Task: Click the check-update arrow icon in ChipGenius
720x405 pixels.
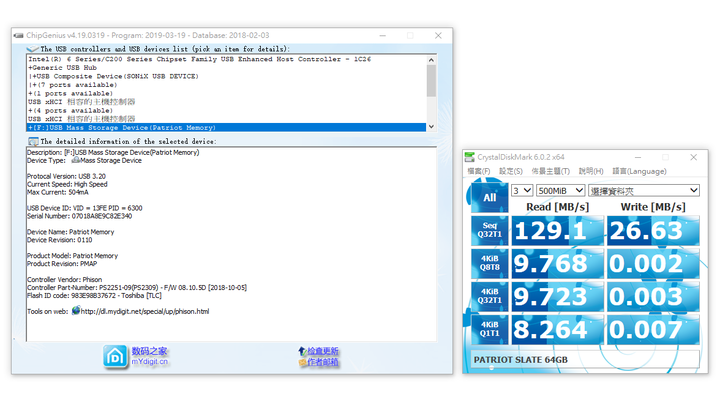Action: [302, 351]
